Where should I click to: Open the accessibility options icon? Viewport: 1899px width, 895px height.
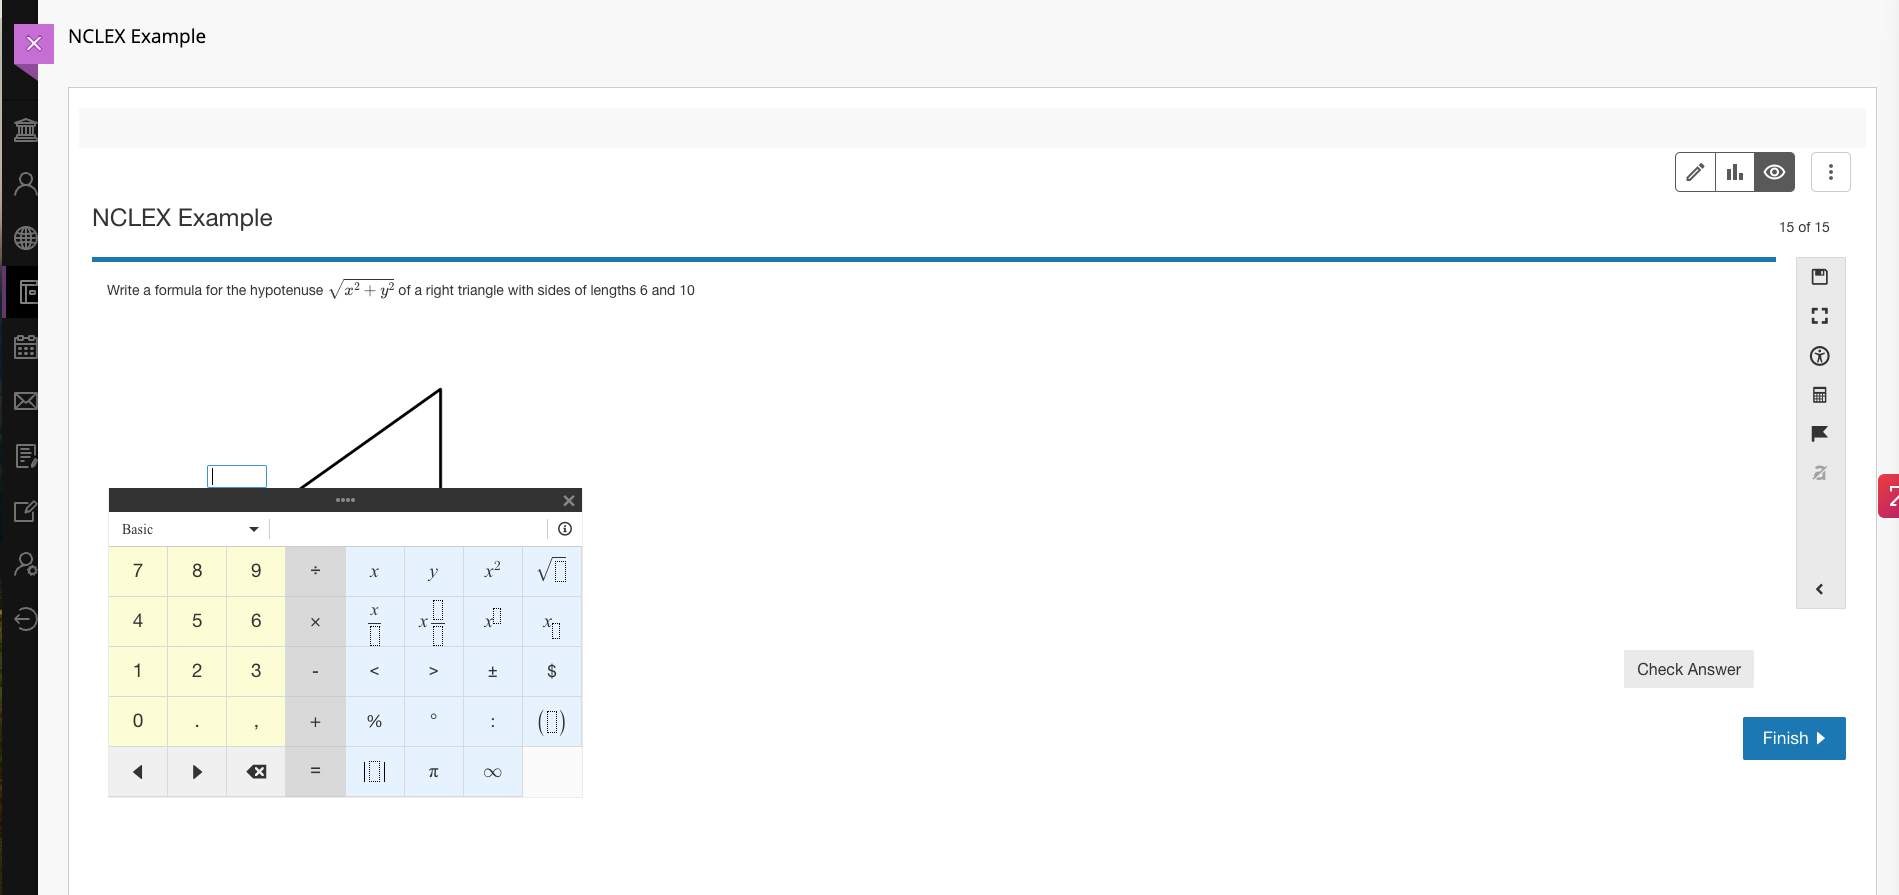click(1819, 356)
